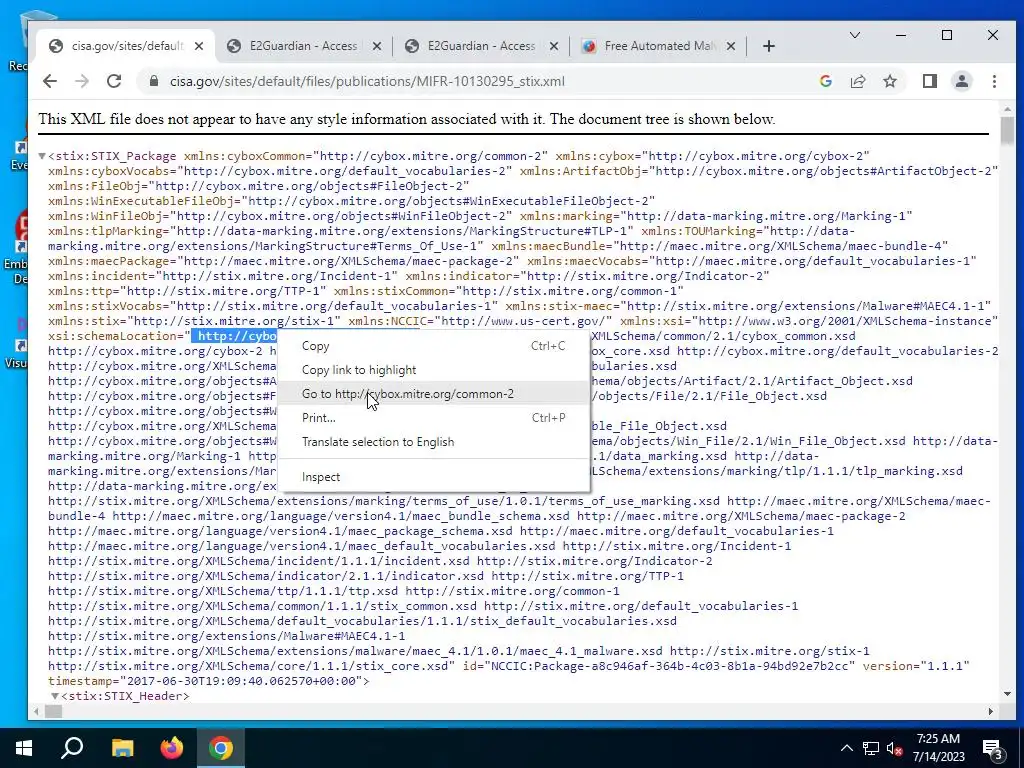Click the vertical scrollbar thumb
This screenshot has width=1024, height=768.
click(1007, 131)
